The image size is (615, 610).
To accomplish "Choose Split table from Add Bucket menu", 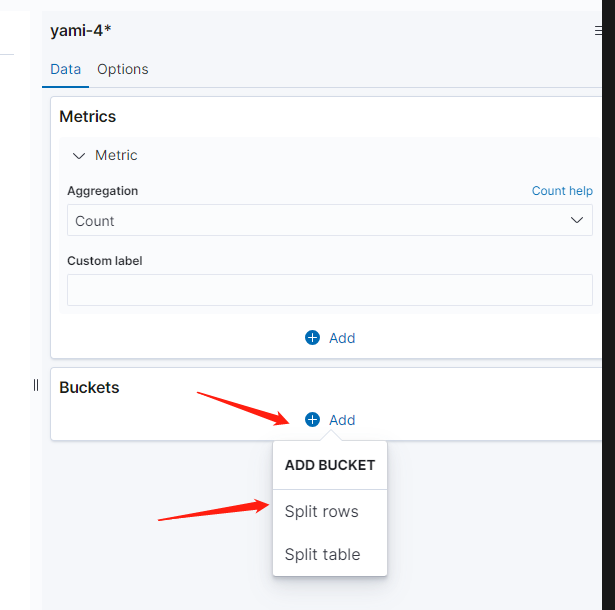I will (x=322, y=555).
